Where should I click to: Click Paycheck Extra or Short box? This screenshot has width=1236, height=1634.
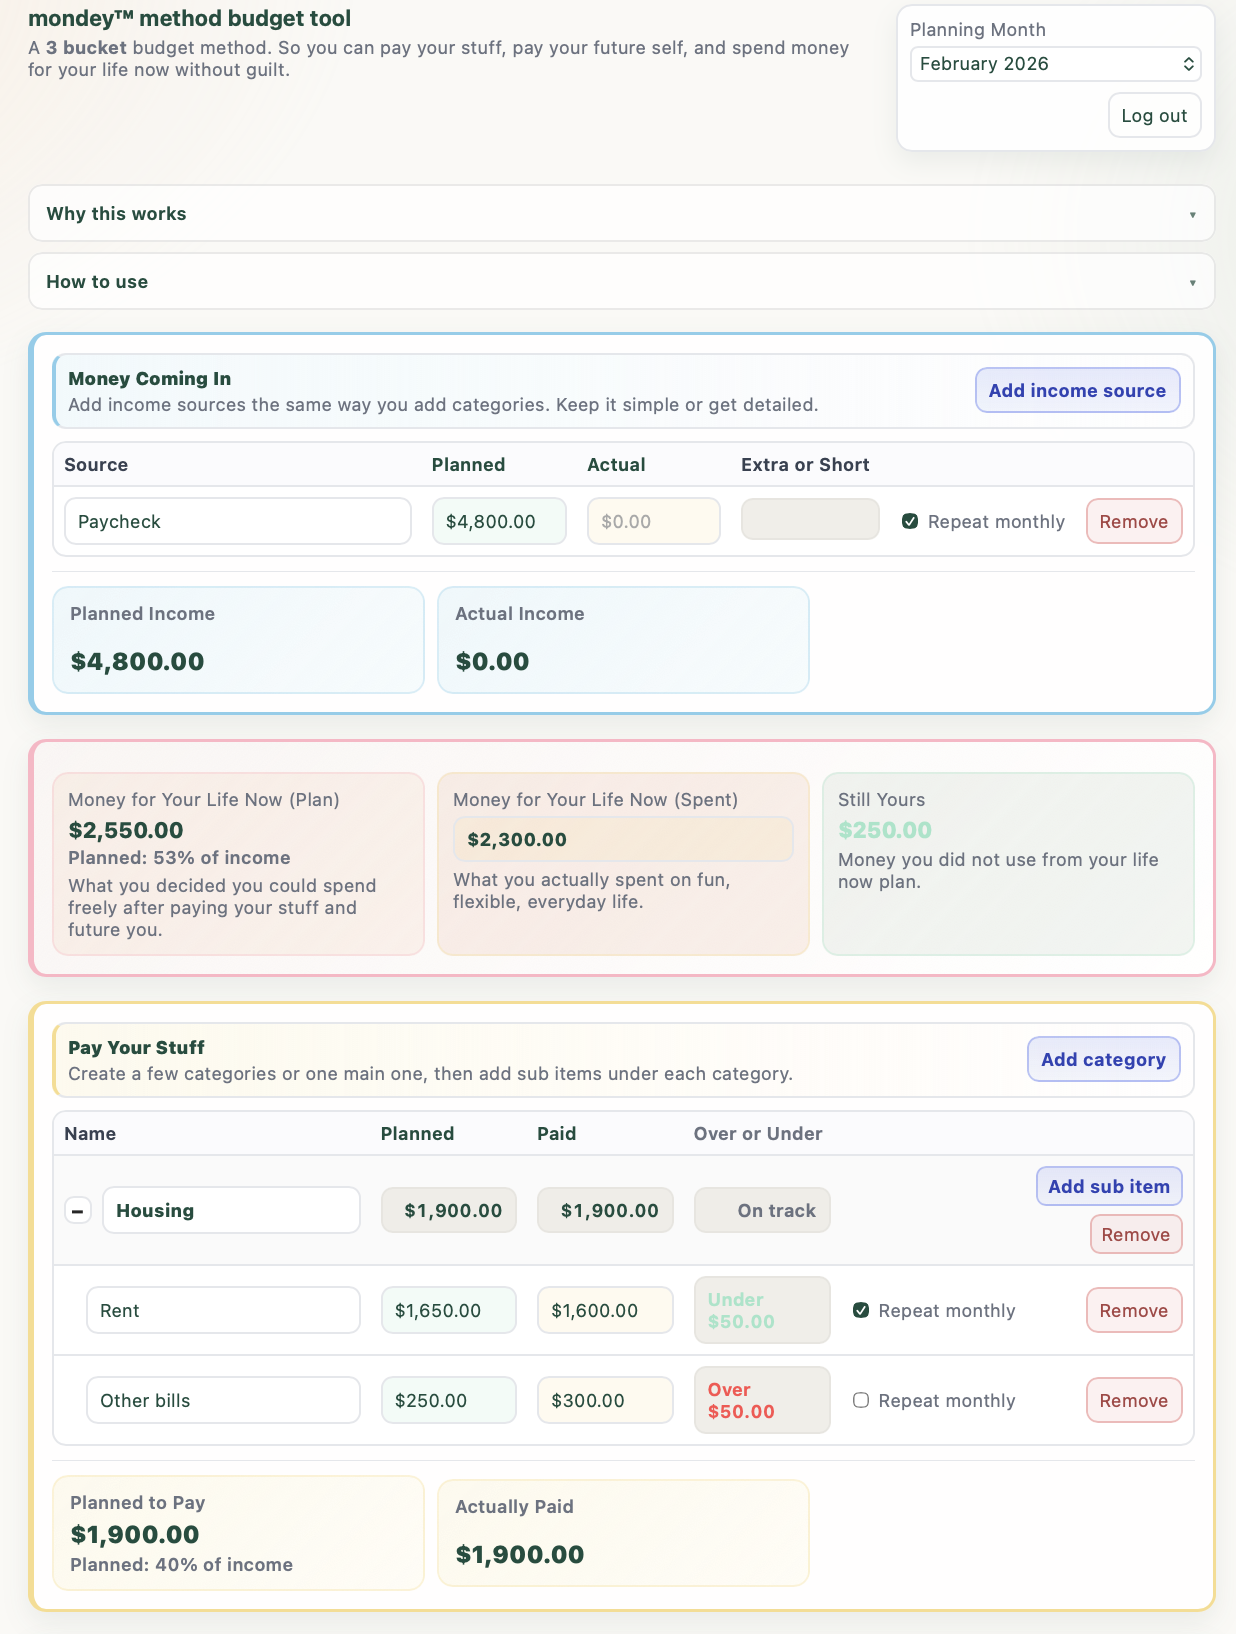[x=810, y=519]
